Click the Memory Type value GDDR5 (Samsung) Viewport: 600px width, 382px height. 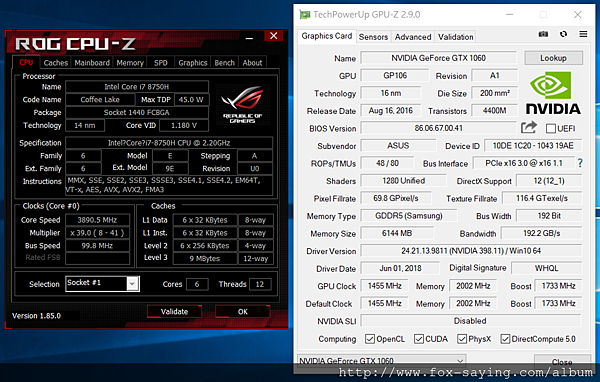click(x=409, y=215)
